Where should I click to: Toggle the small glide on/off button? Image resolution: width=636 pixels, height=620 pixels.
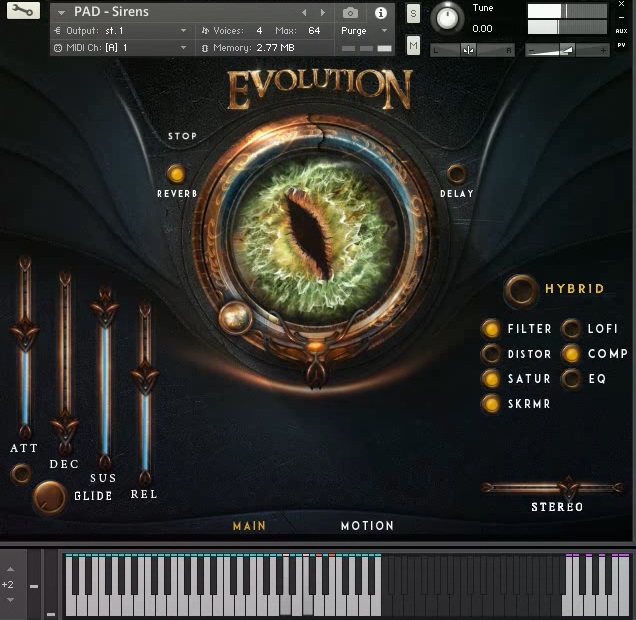pyautogui.click(x=21, y=473)
